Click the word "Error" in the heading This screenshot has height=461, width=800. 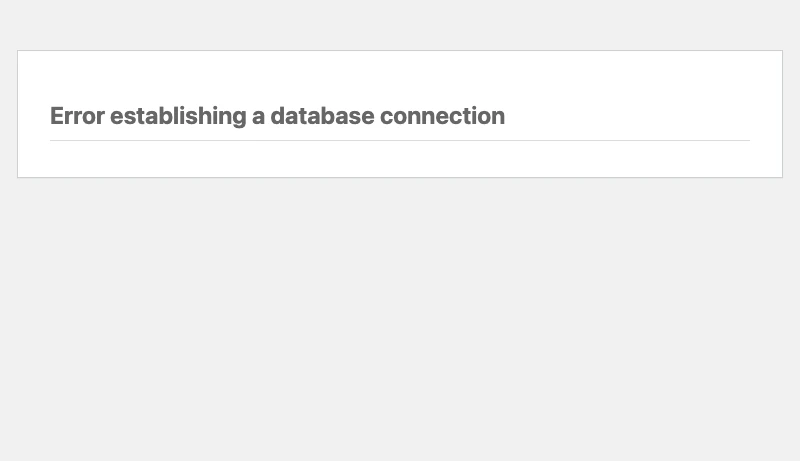click(x=77, y=116)
